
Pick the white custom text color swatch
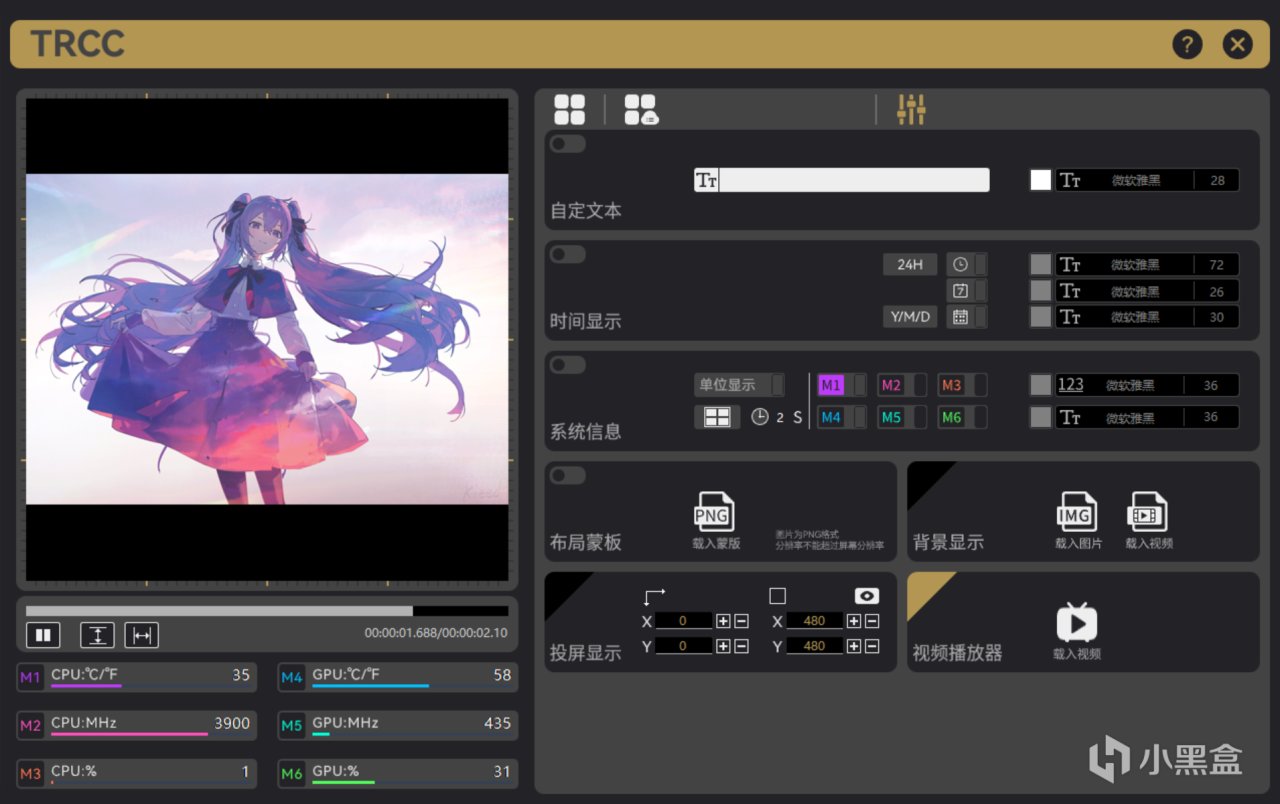[1041, 180]
